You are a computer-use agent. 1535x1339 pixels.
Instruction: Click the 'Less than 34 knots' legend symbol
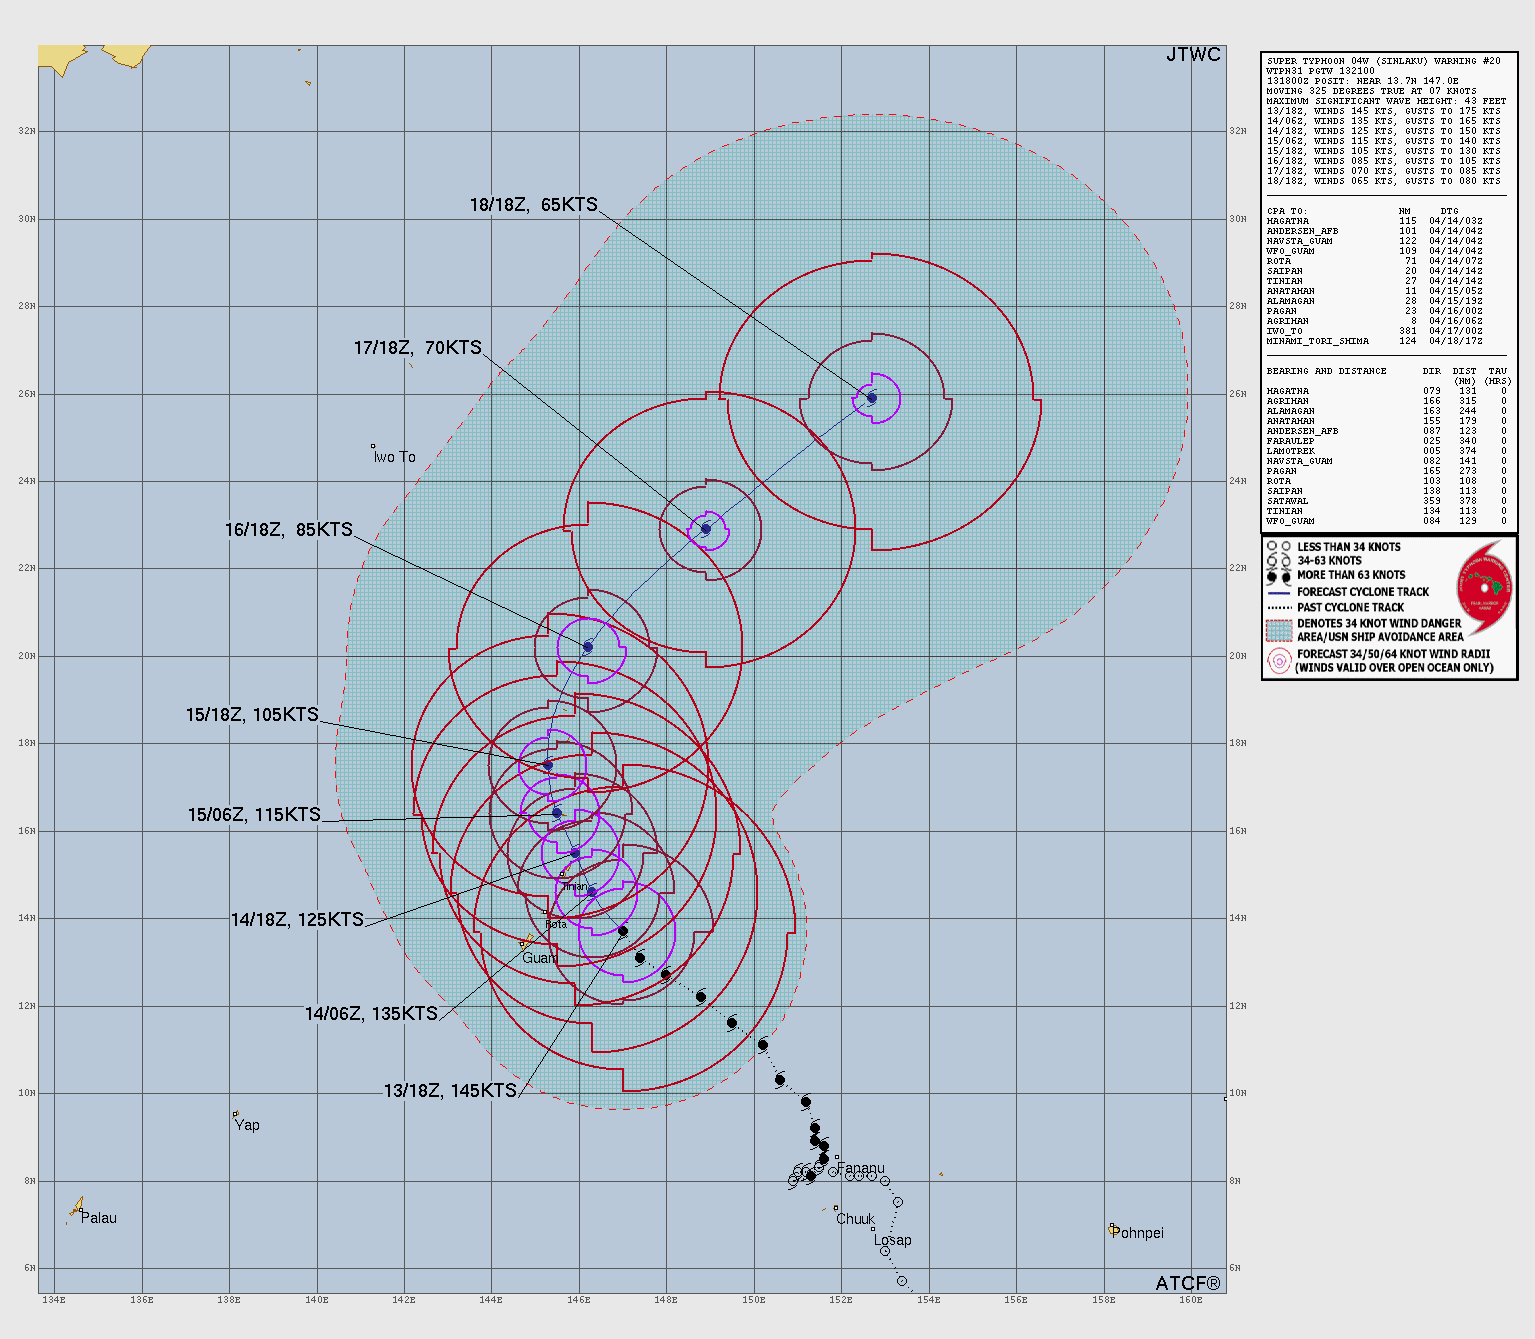click(1278, 547)
